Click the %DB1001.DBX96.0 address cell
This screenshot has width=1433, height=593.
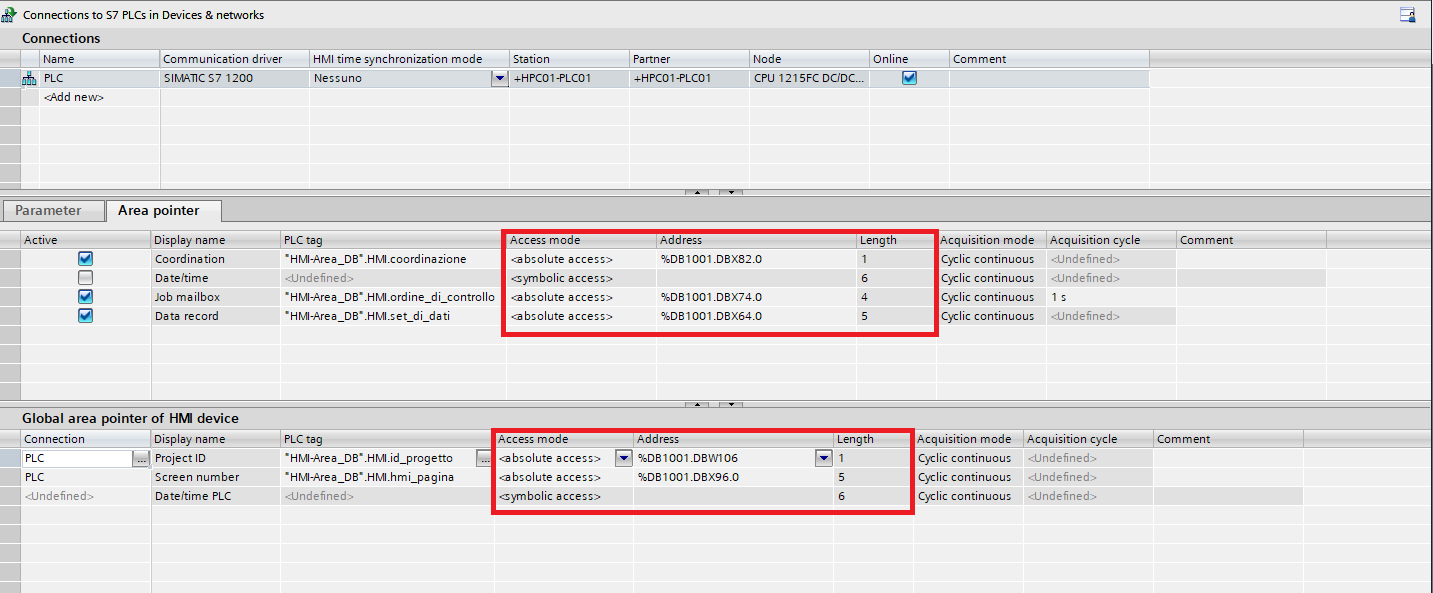[x=734, y=477]
